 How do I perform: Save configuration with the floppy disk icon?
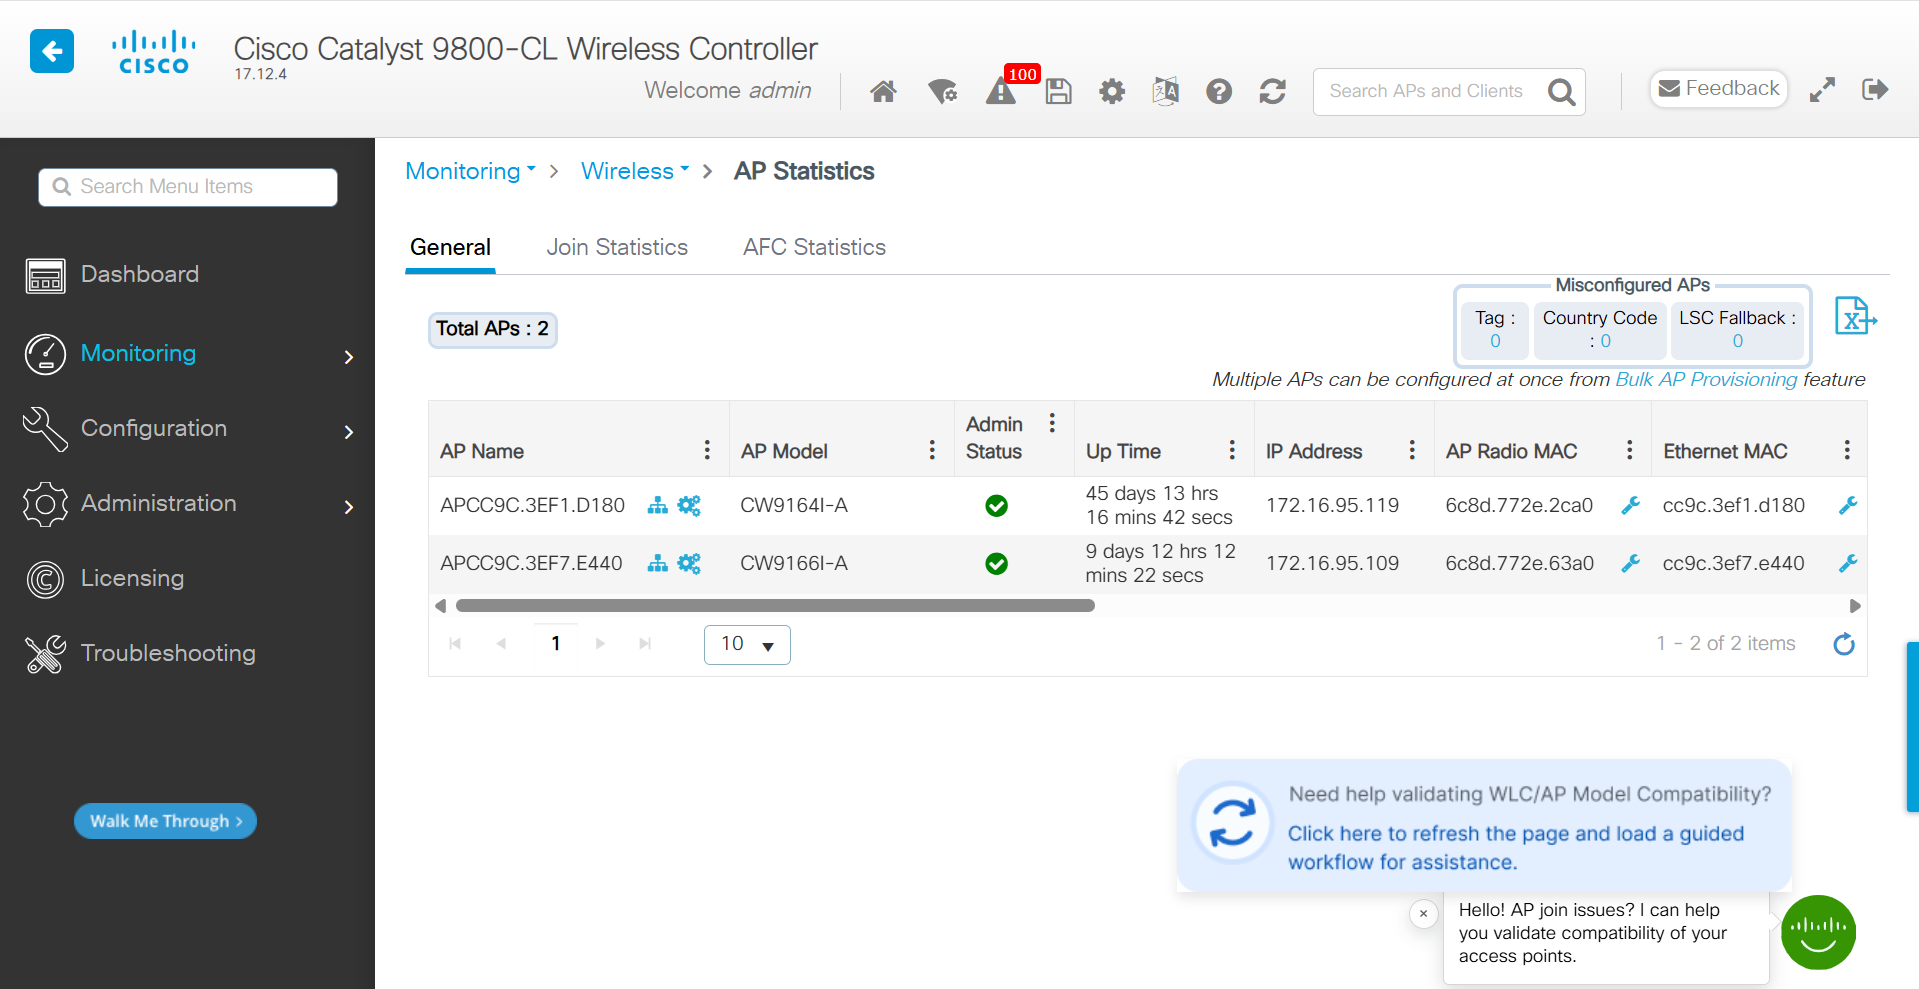pos(1058,92)
